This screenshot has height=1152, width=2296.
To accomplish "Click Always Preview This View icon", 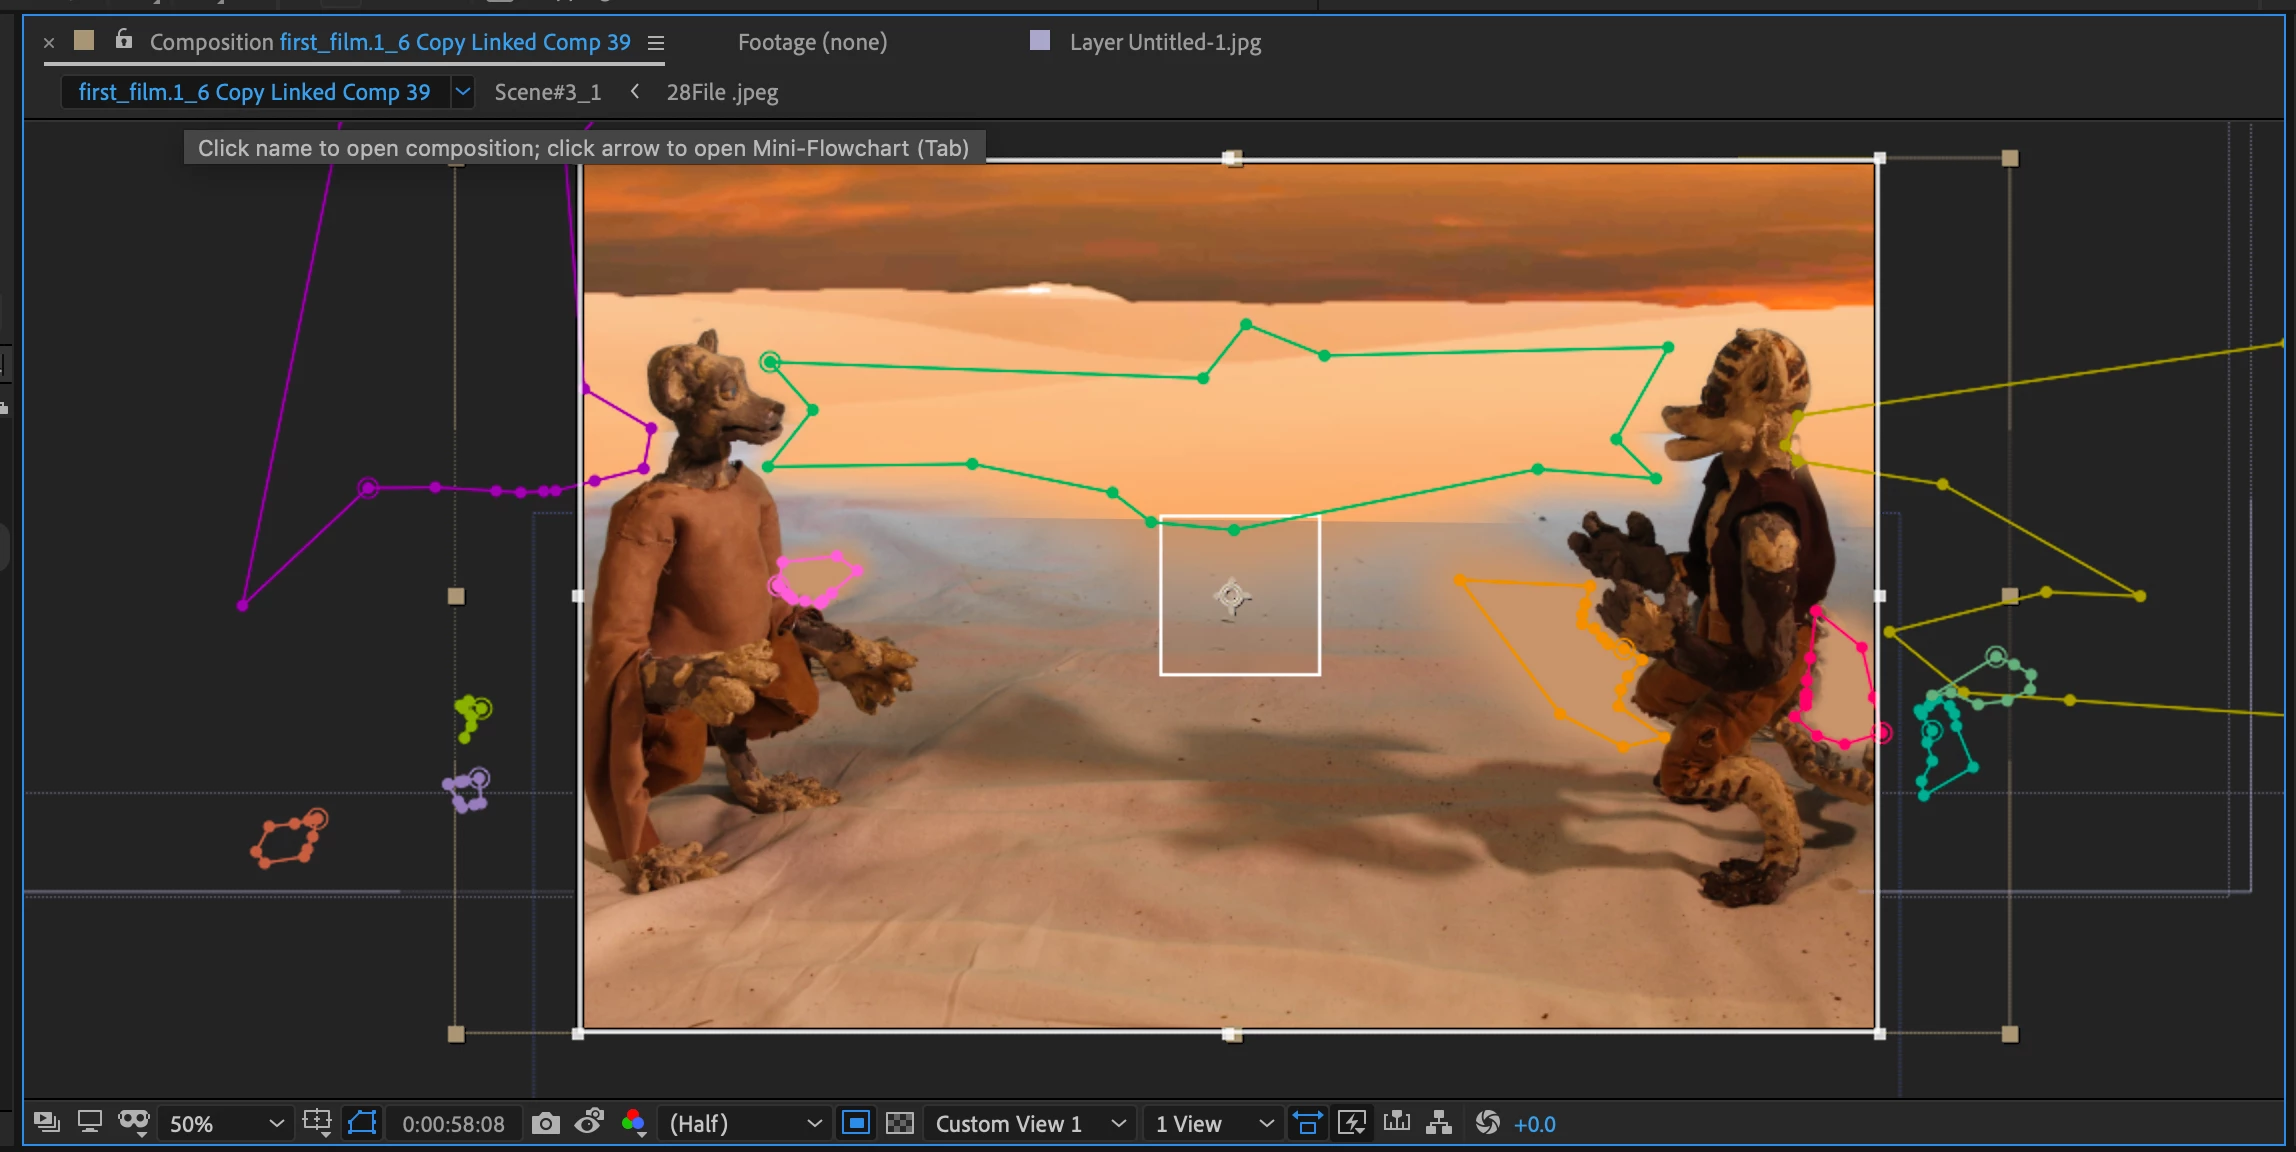I will click(x=46, y=1123).
